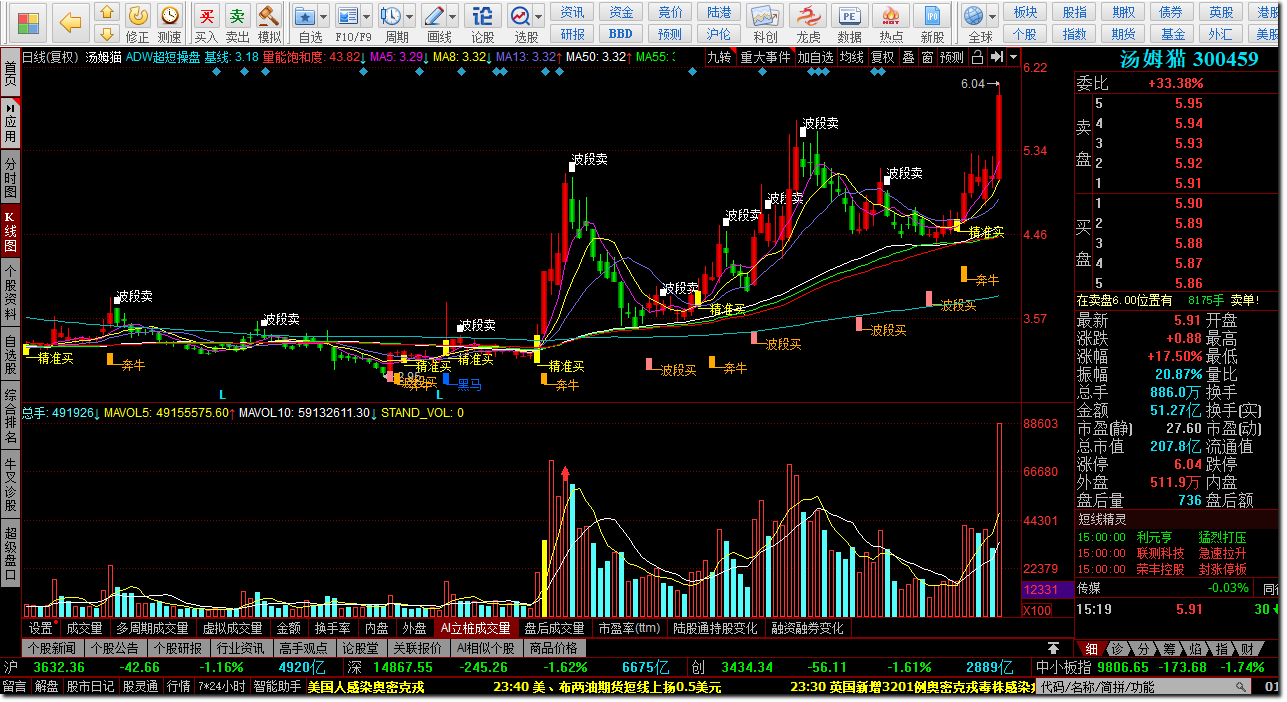The height and width of the screenshot is (702, 1287).
Task: Expand the 全球 dropdown arrow
Action: [x=992, y=17]
